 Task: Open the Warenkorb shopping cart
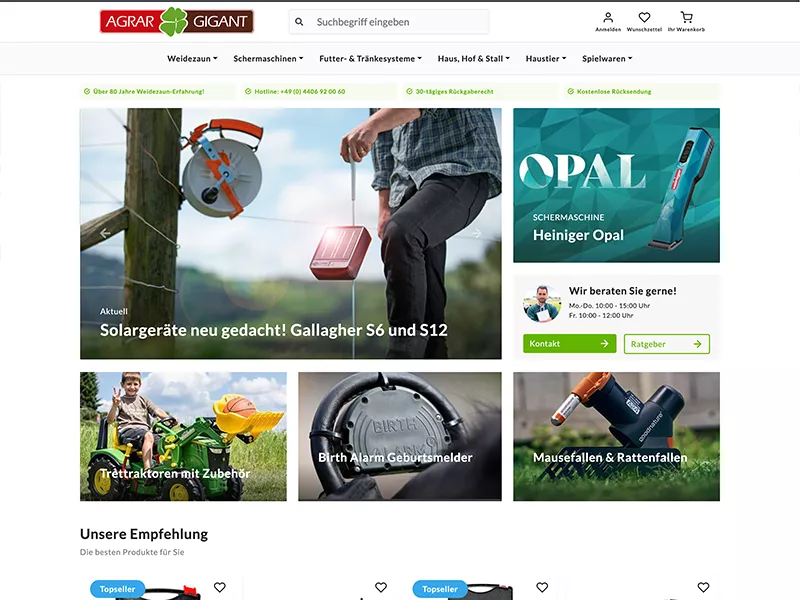pyautogui.click(x=686, y=18)
